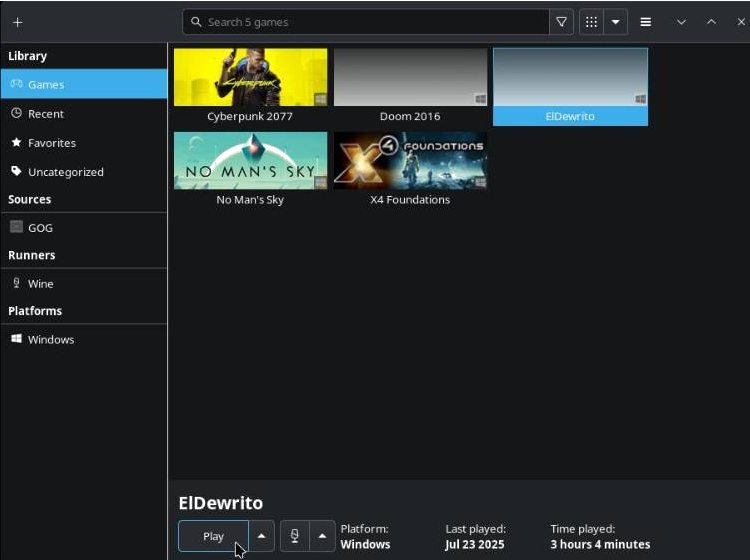Open the Uncategorized category
The width and height of the screenshot is (750, 560).
coord(84,172)
